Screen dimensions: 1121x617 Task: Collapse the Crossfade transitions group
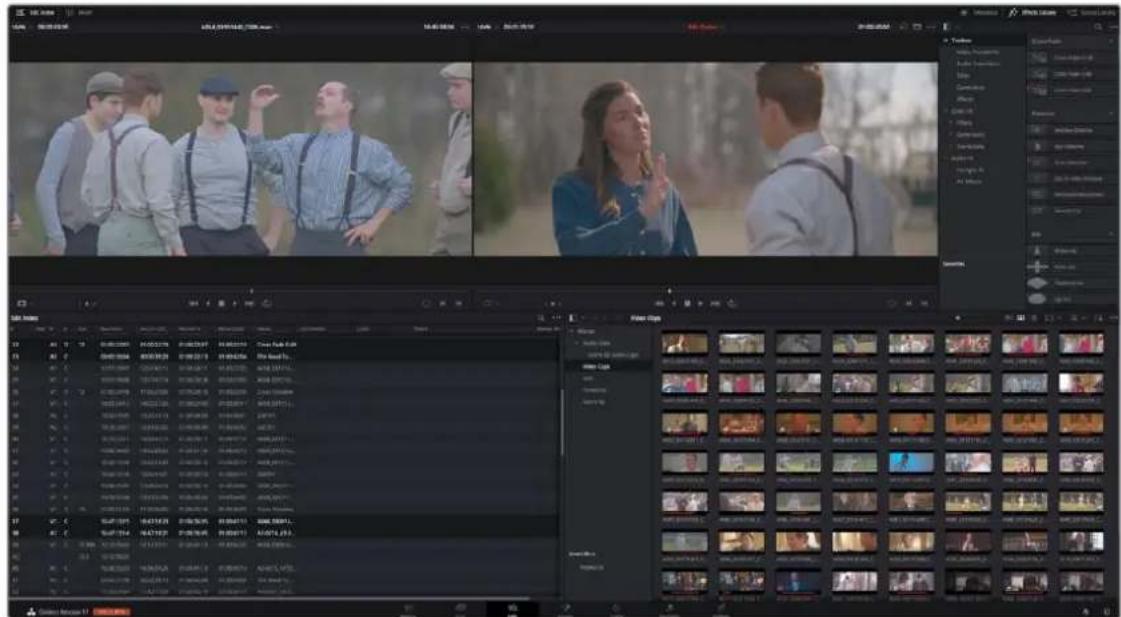pyautogui.click(x=1112, y=41)
